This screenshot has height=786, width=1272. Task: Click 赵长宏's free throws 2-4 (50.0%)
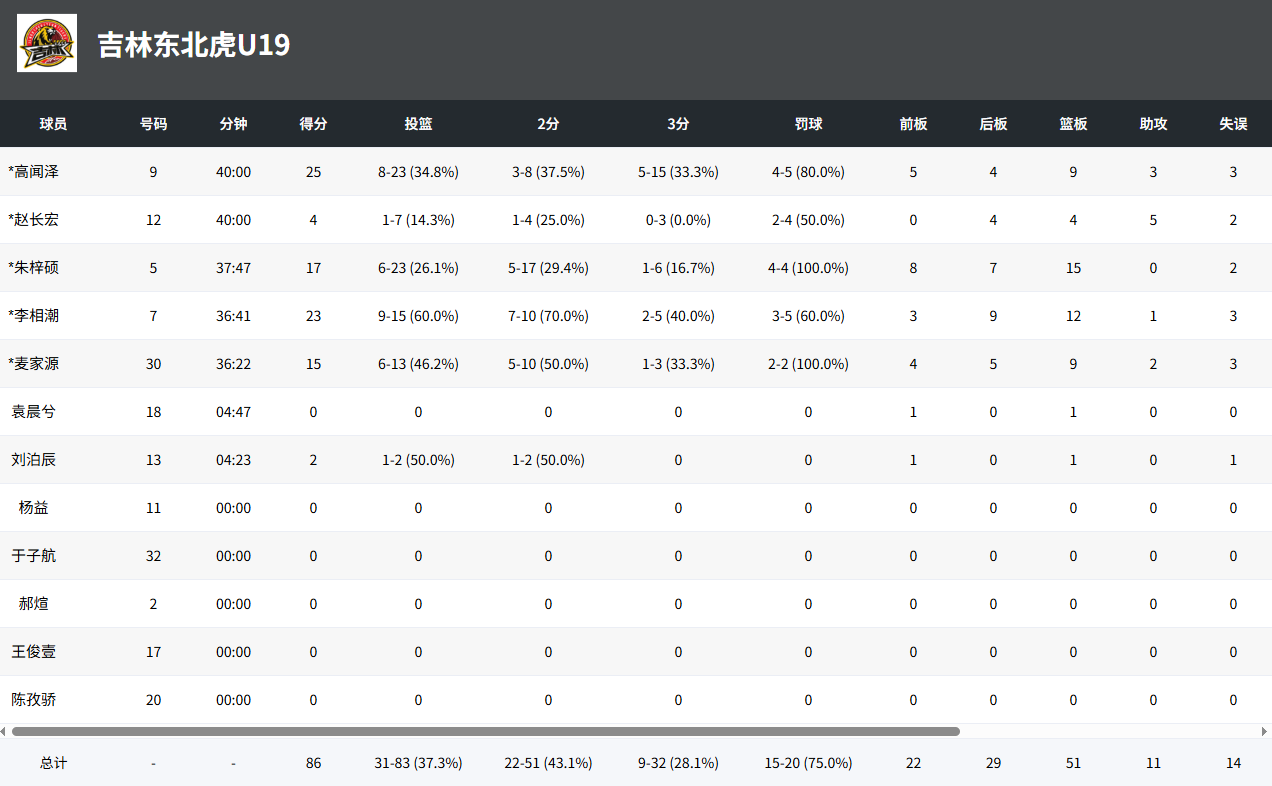click(x=808, y=220)
